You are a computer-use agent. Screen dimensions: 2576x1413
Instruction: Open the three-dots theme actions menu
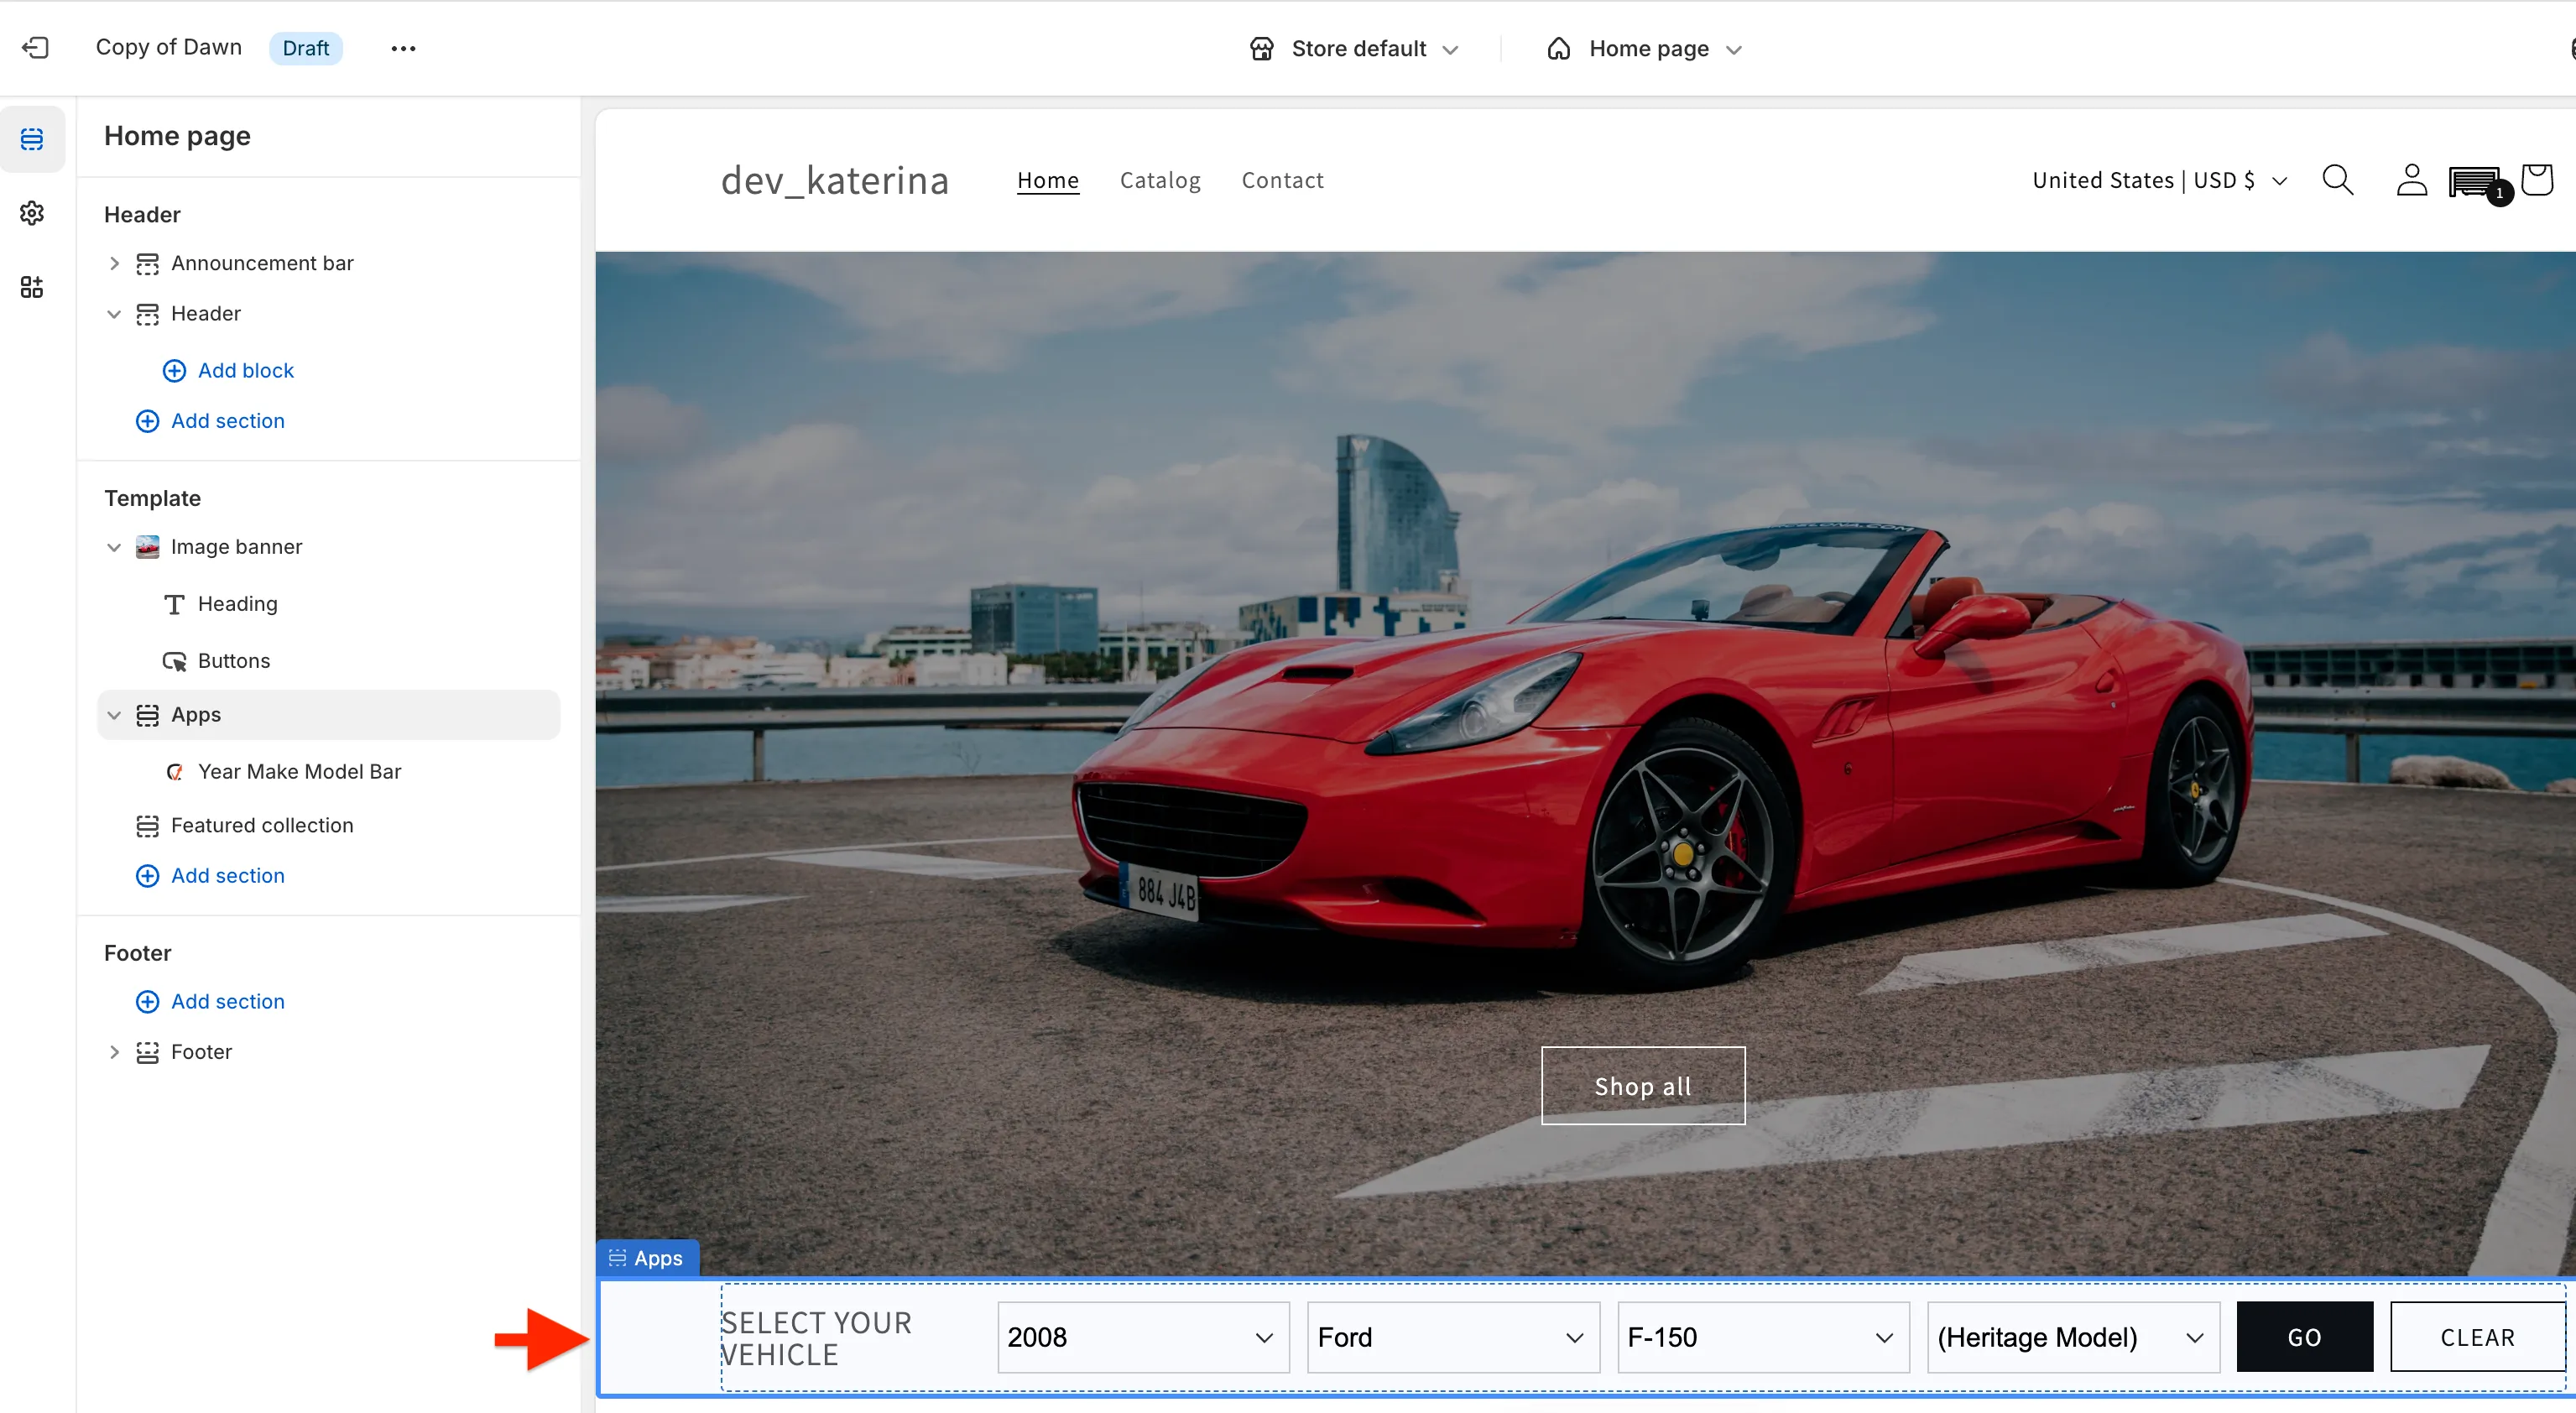pyautogui.click(x=403, y=48)
